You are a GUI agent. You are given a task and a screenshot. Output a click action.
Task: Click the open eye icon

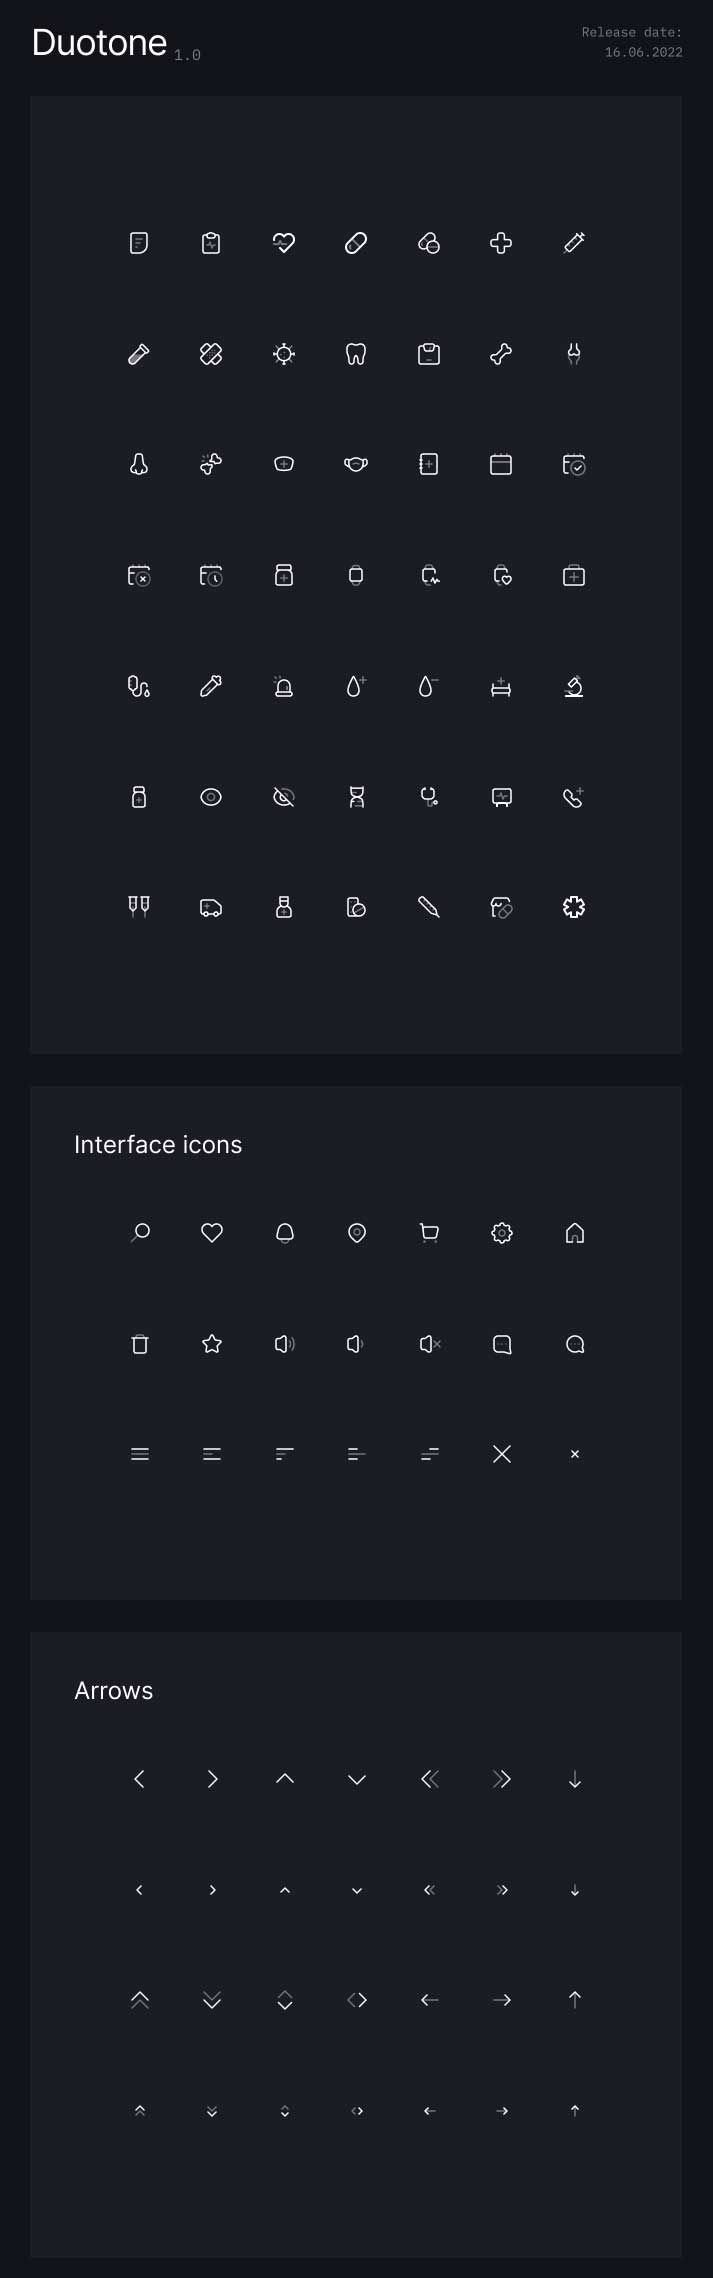click(211, 797)
